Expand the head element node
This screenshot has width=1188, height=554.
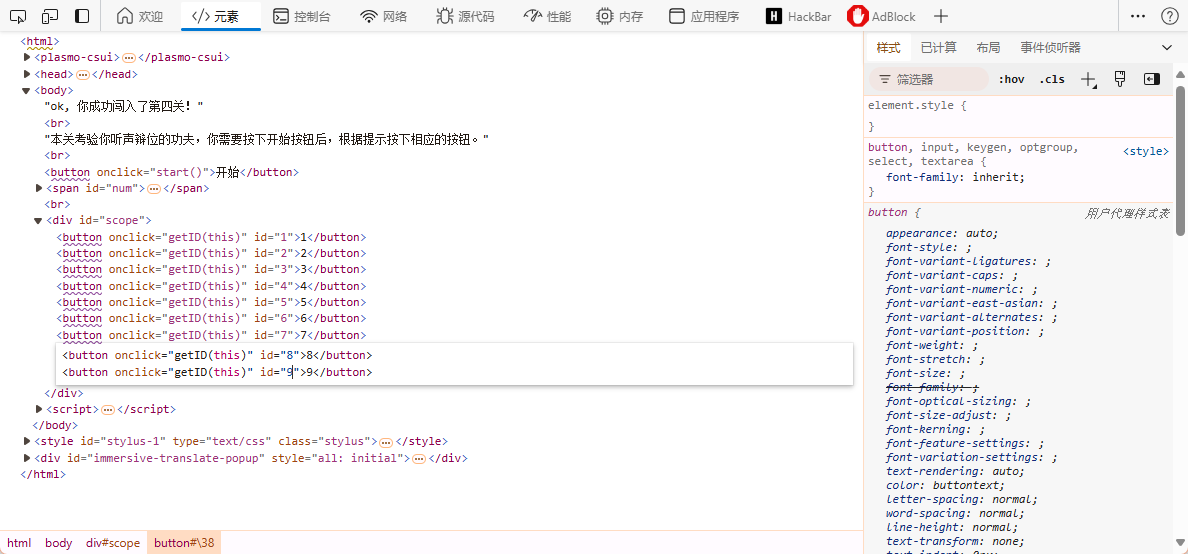click(x=28, y=74)
